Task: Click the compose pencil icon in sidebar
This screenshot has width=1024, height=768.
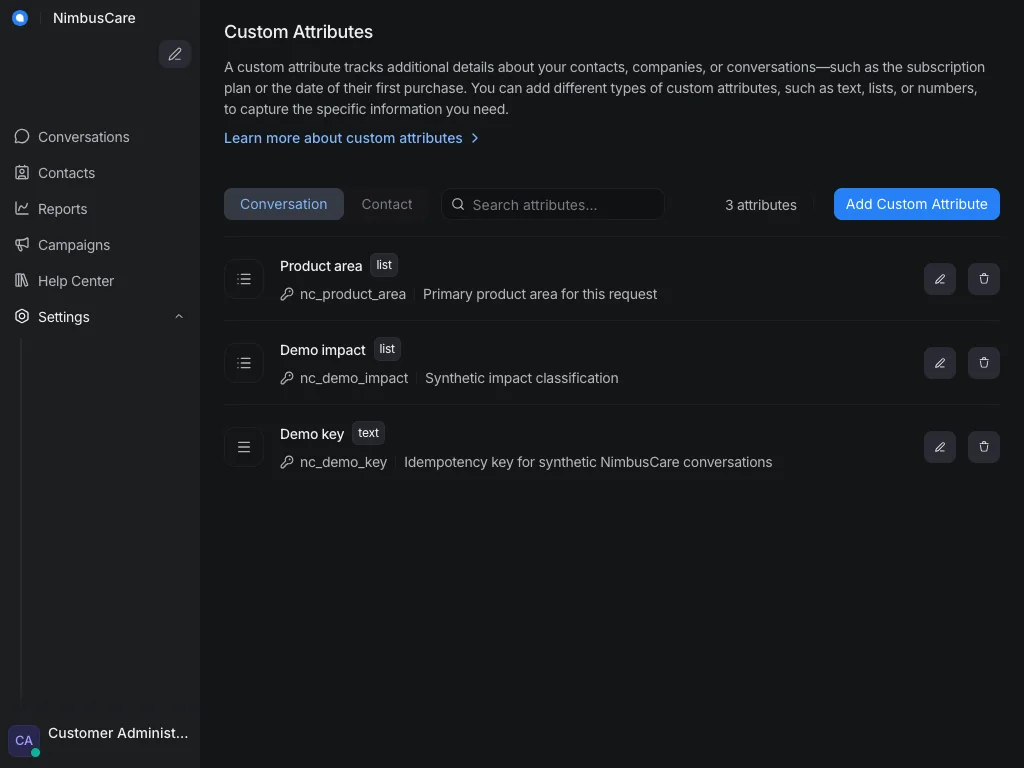Action: [x=174, y=54]
